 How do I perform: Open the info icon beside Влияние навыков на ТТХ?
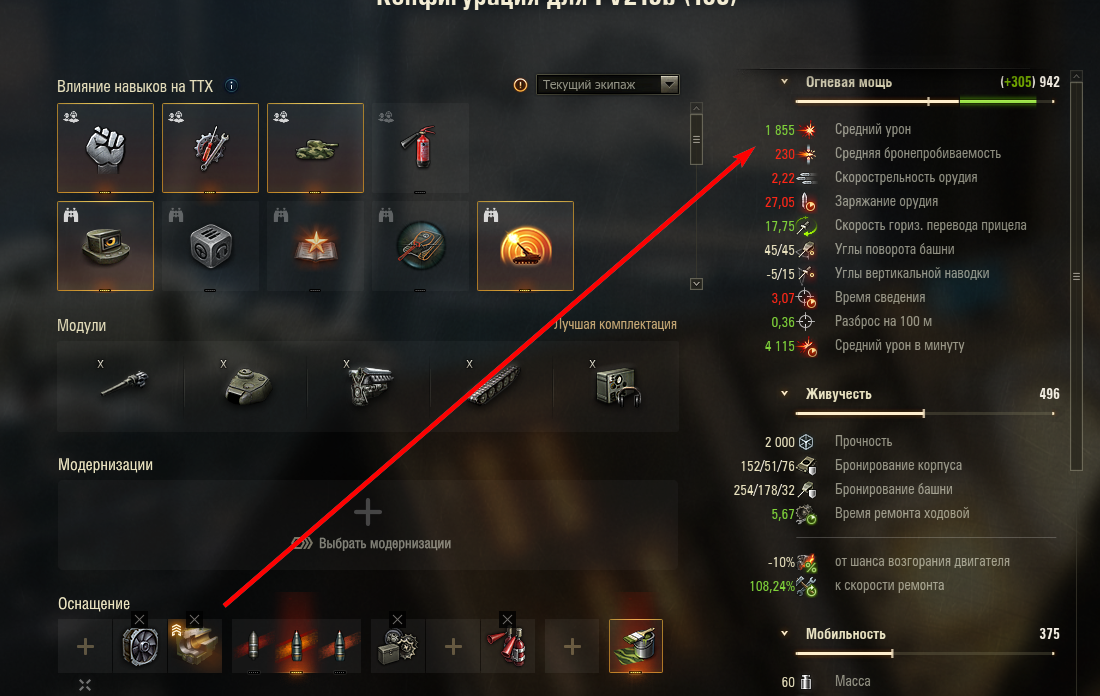(231, 86)
